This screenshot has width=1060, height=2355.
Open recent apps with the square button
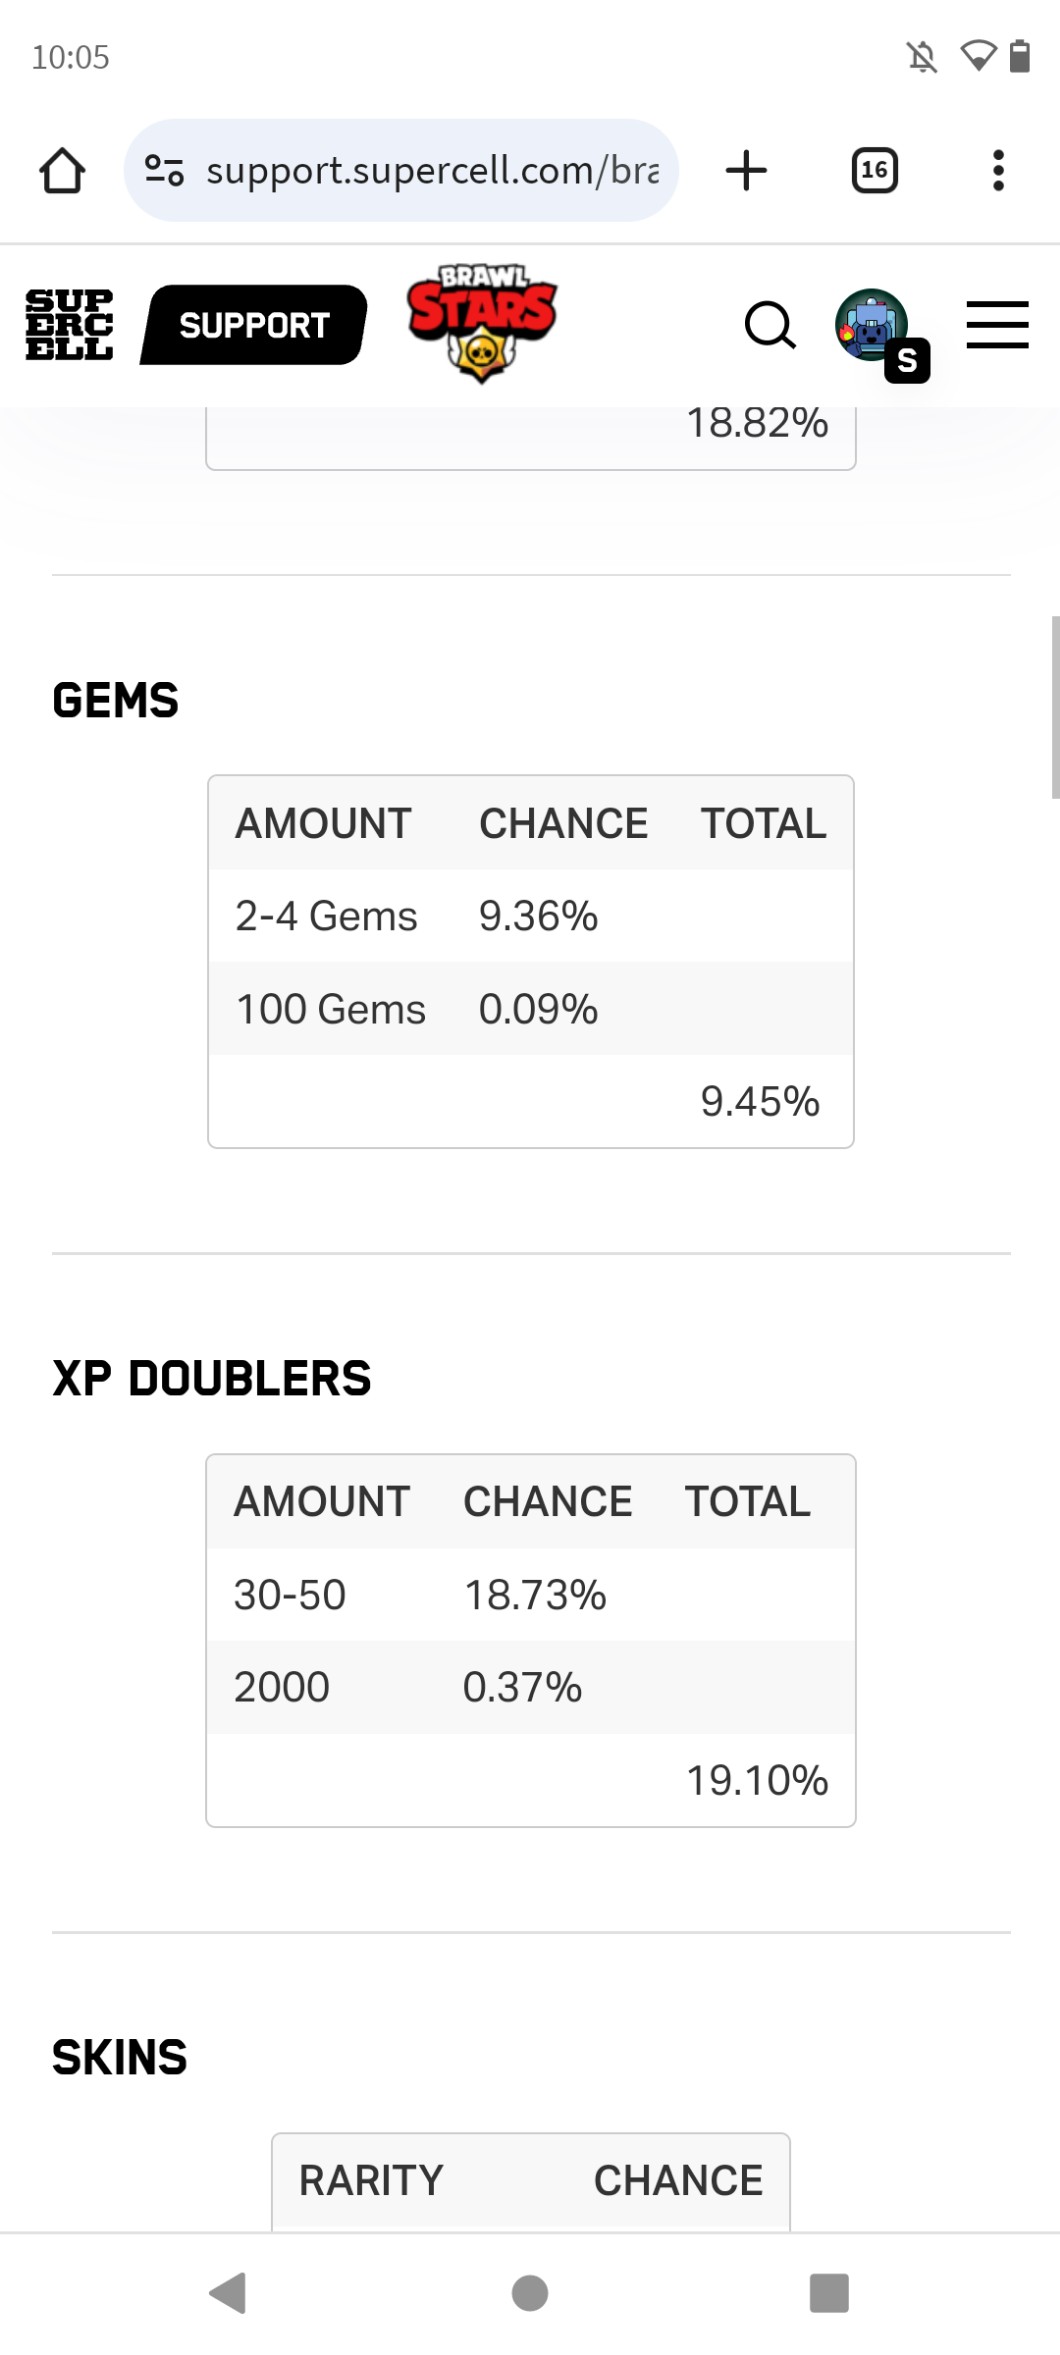click(x=829, y=2292)
